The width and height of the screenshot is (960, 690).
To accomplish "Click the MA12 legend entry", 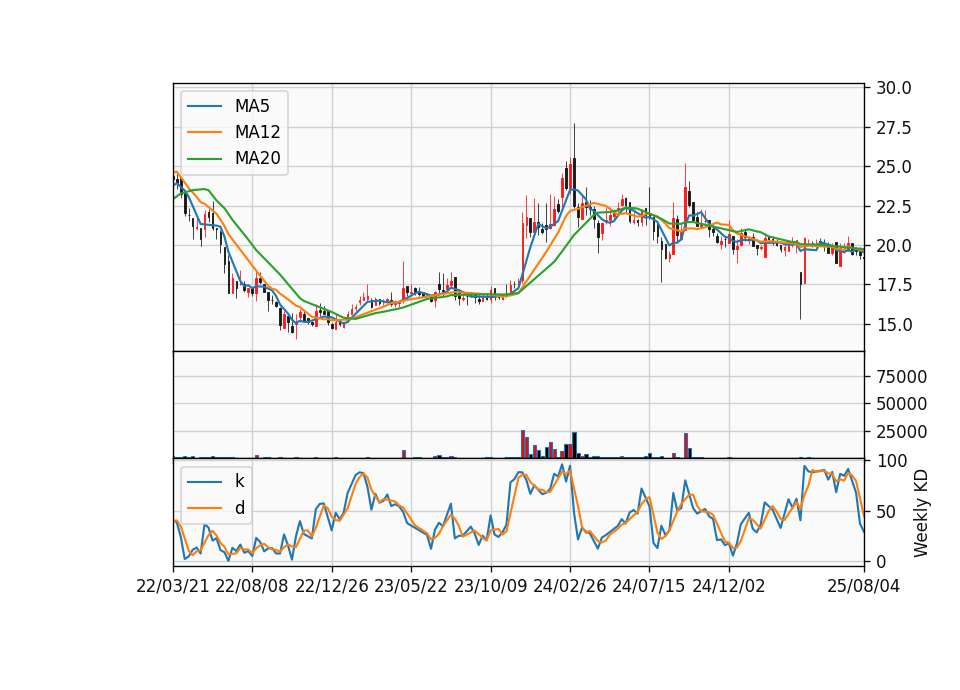I will point(234,132).
